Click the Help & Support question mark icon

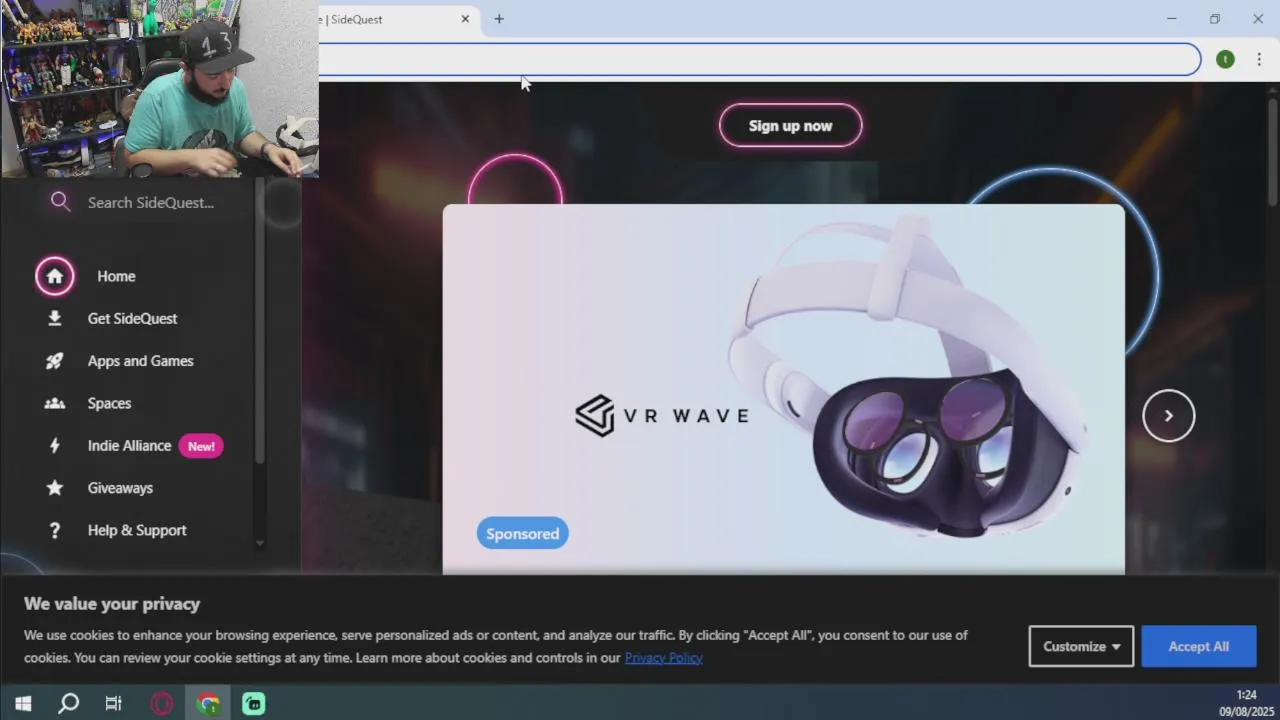click(x=55, y=530)
